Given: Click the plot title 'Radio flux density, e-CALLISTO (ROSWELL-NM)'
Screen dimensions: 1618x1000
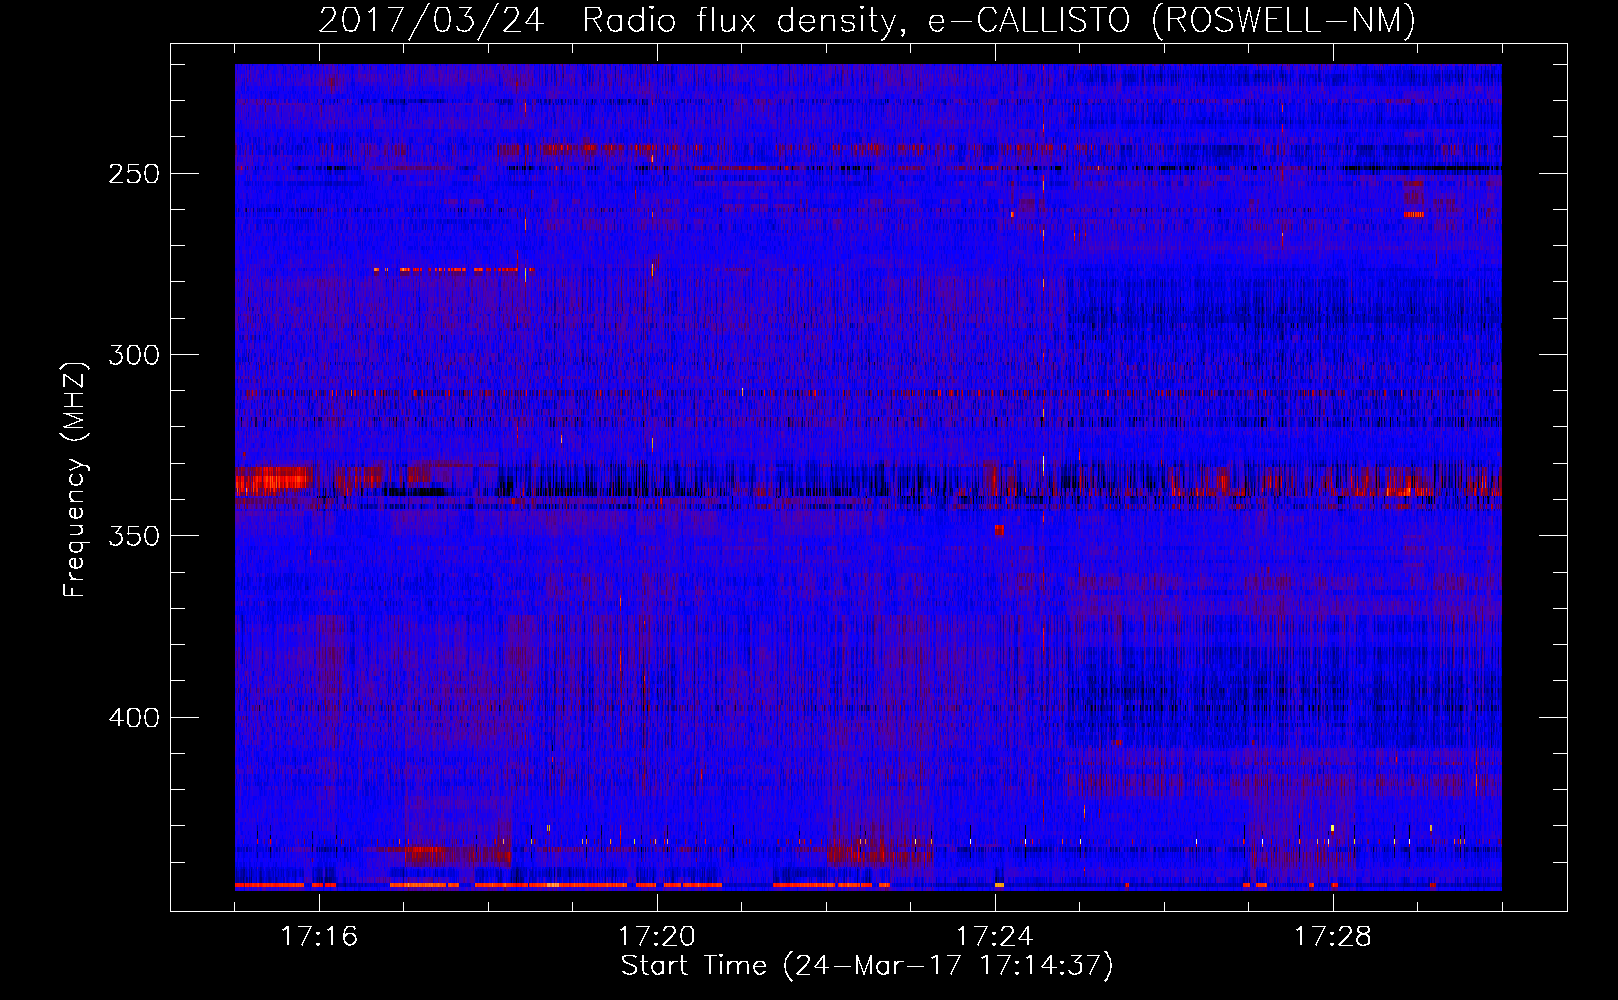Looking at the screenshot, I should pyautogui.click(x=999, y=20).
